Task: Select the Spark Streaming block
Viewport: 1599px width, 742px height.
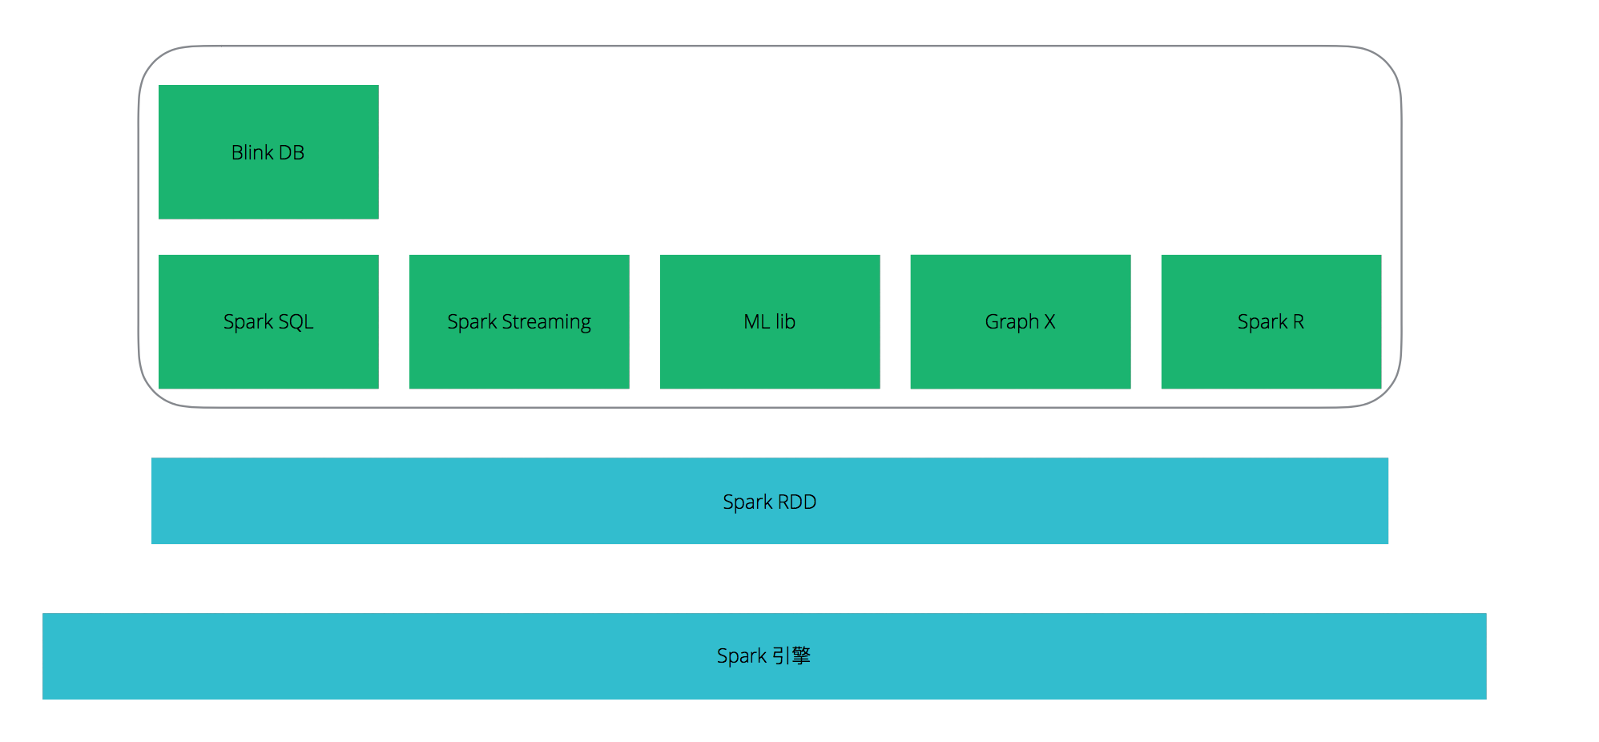Action: pyautogui.click(x=519, y=321)
